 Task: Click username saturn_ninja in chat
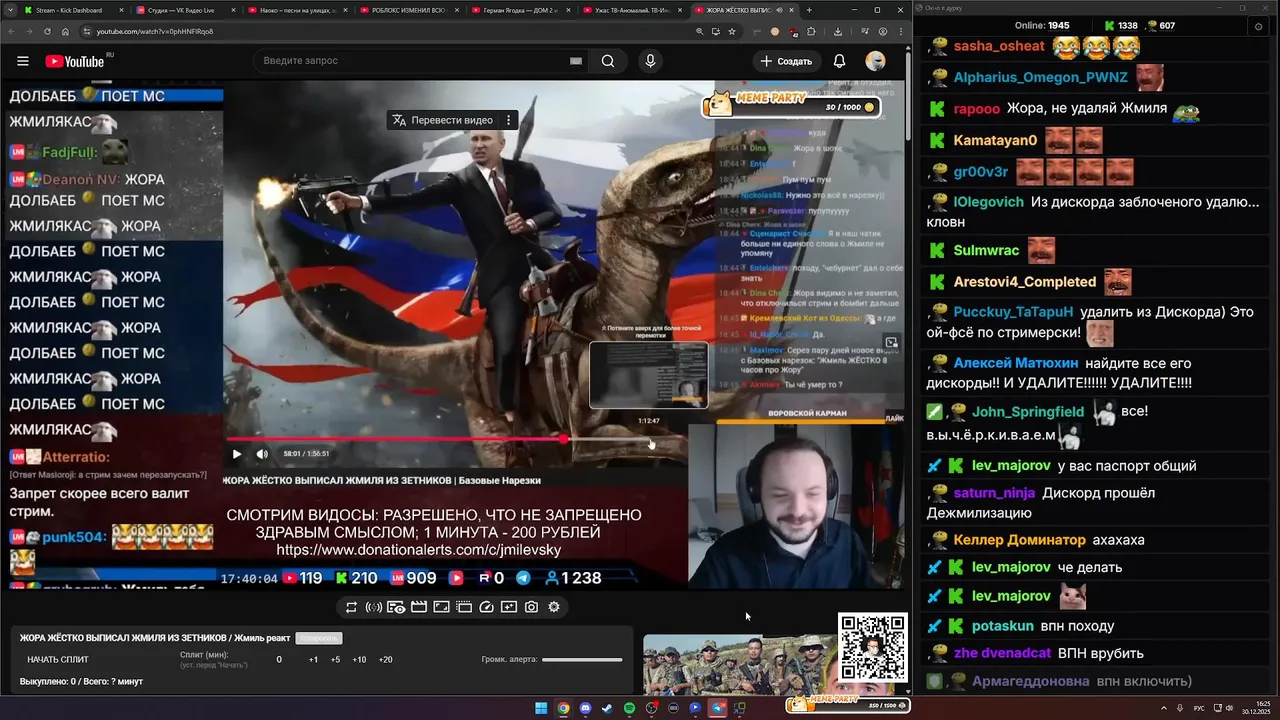coord(994,493)
